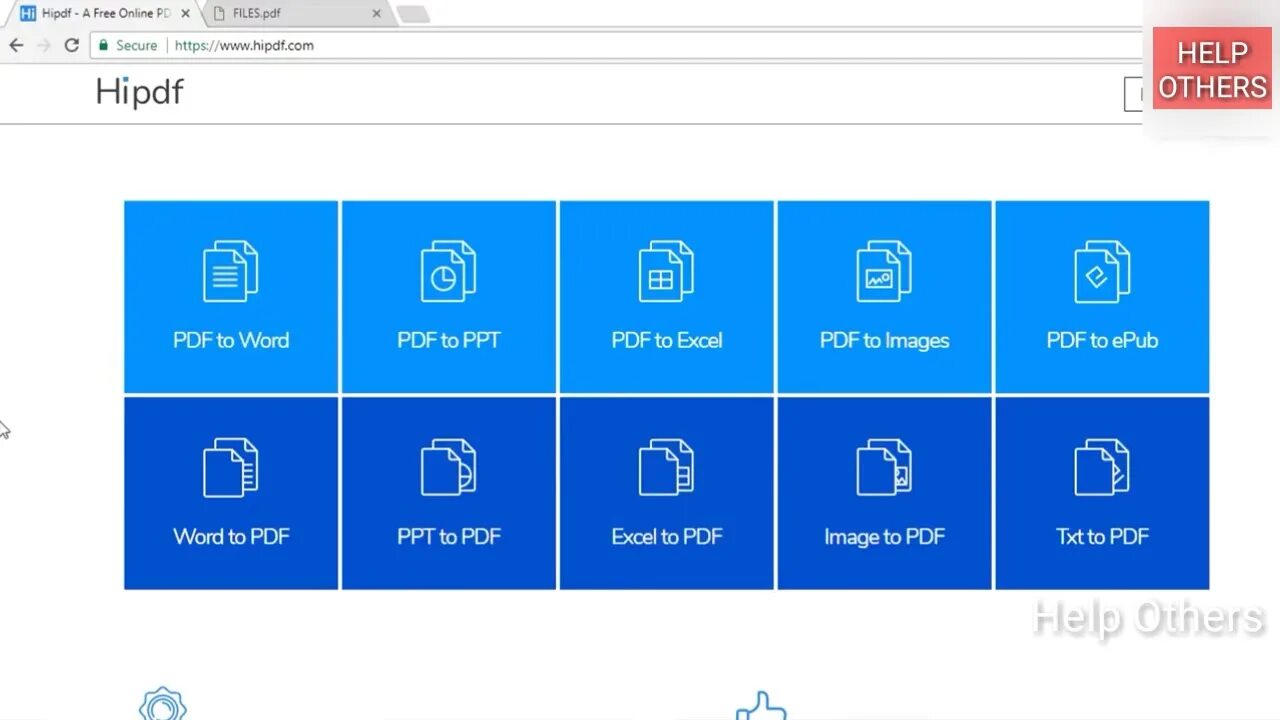Image resolution: width=1280 pixels, height=720 pixels.
Task: Choose the Excel to PDF label
Action: click(667, 536)
